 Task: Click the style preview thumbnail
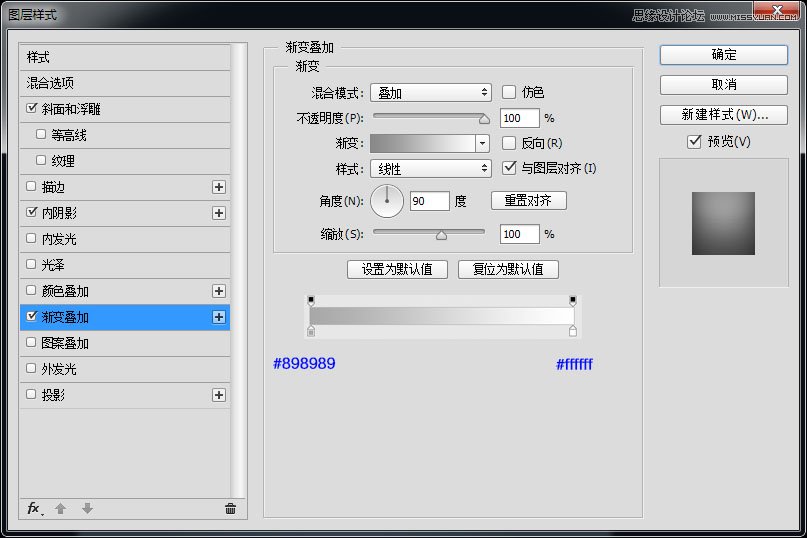(723, 223)
